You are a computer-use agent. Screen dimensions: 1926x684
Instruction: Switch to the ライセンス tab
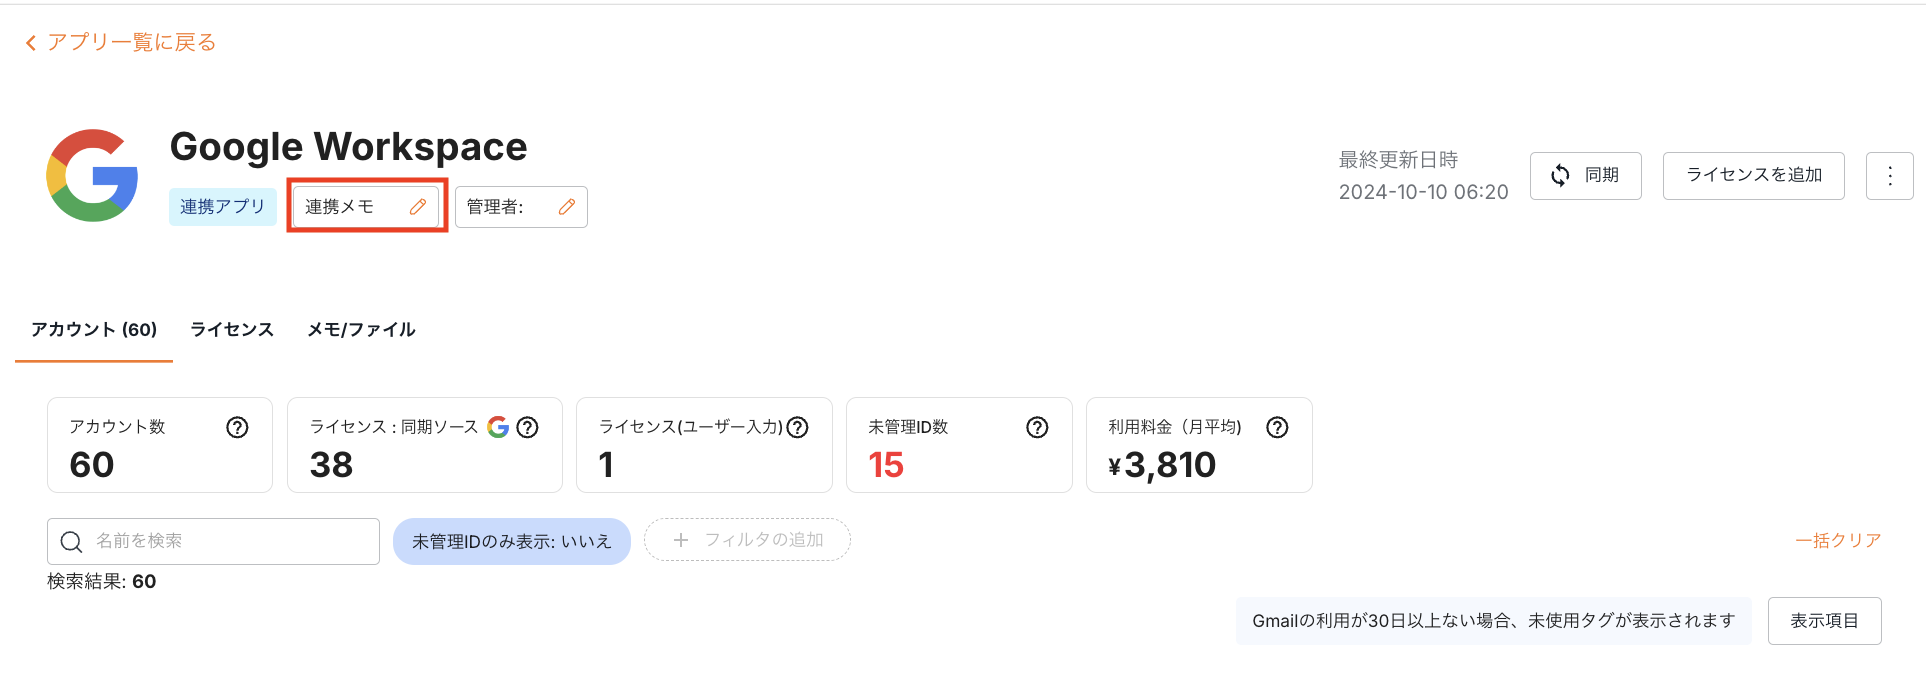pos(232,330)
